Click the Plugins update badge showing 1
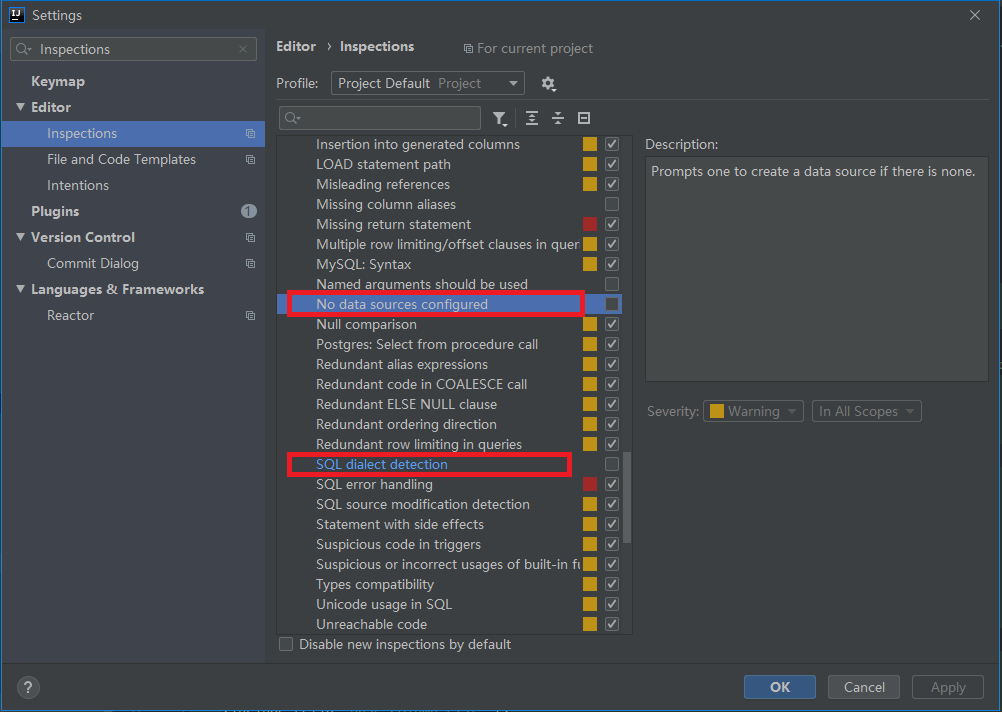 249,211
